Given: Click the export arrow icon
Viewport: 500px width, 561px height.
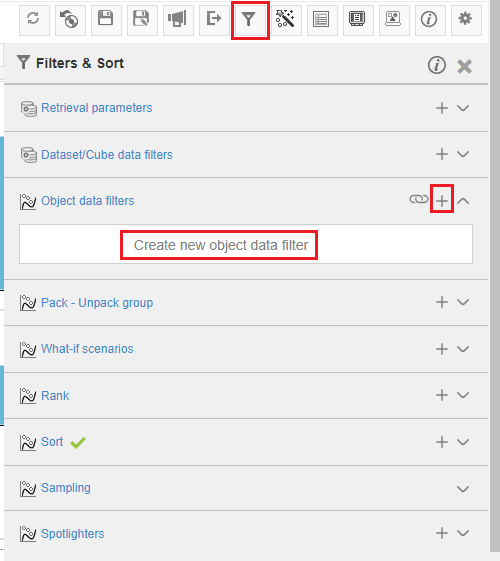Looking at the screenshot, I should point(214,19).
